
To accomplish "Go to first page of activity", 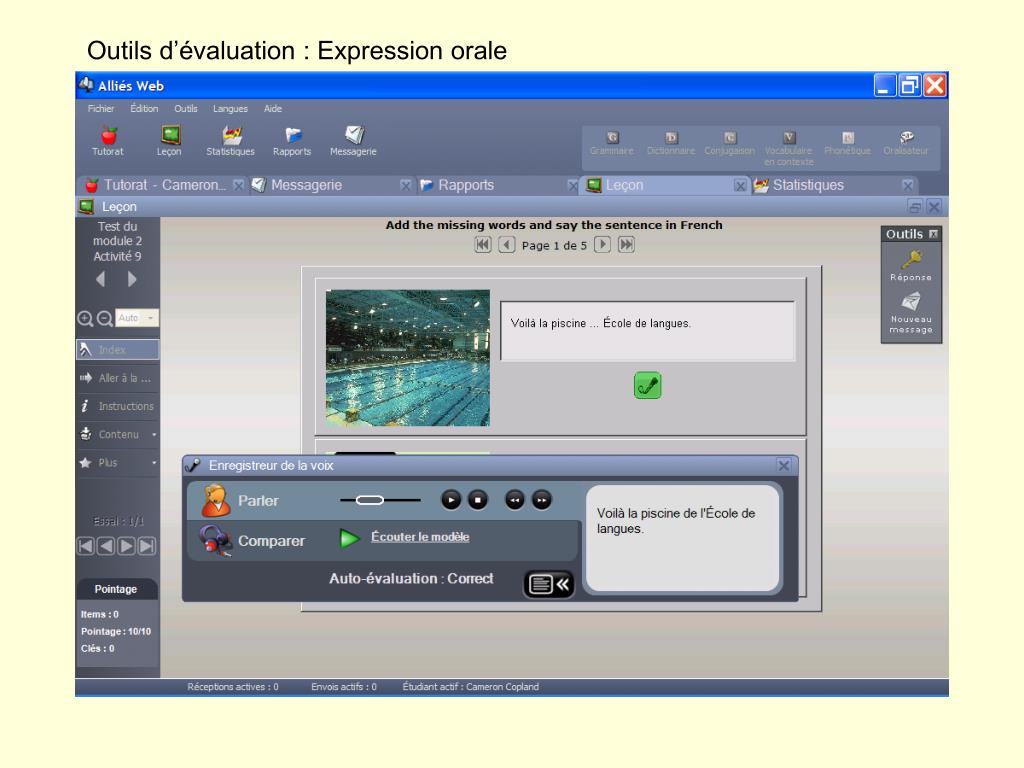I will coord(483,245).
